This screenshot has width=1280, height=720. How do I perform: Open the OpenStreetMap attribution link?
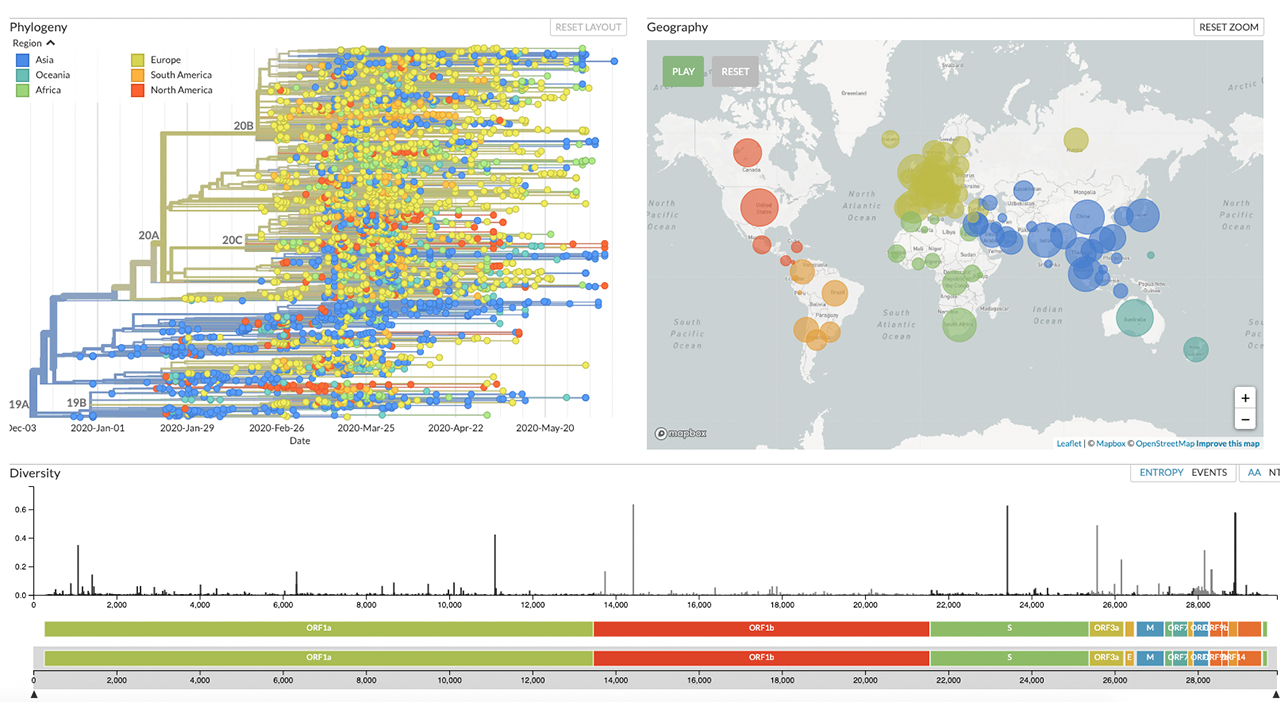pyautogui.click(x=1165, y=444)
